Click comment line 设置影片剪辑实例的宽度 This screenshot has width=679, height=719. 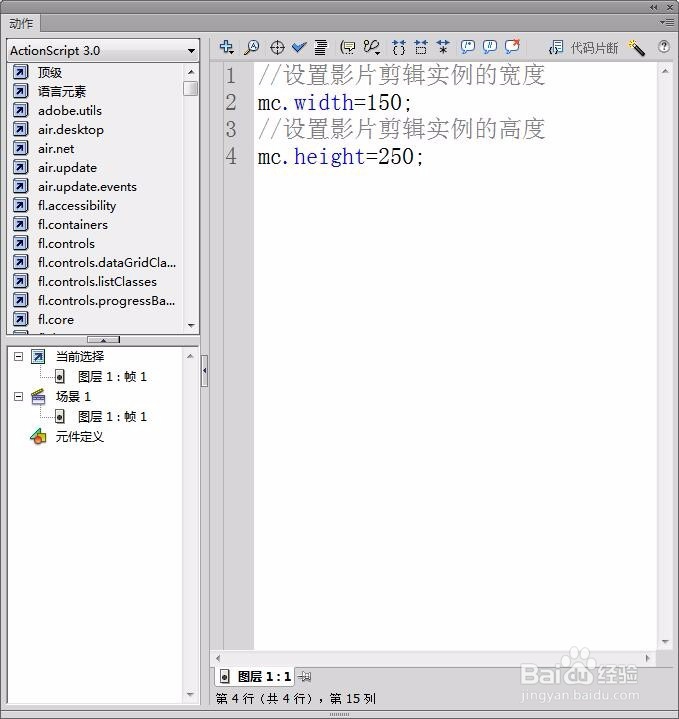click(402, 75)
